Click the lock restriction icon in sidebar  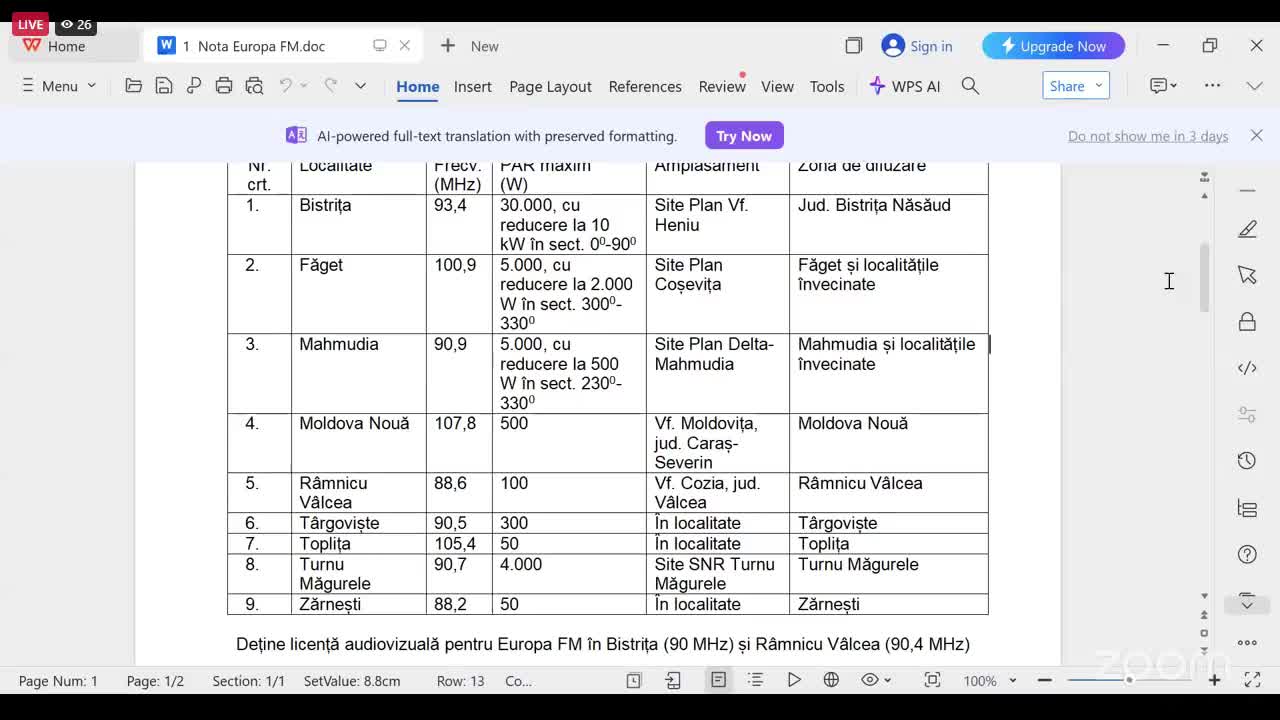(1247, 322)
